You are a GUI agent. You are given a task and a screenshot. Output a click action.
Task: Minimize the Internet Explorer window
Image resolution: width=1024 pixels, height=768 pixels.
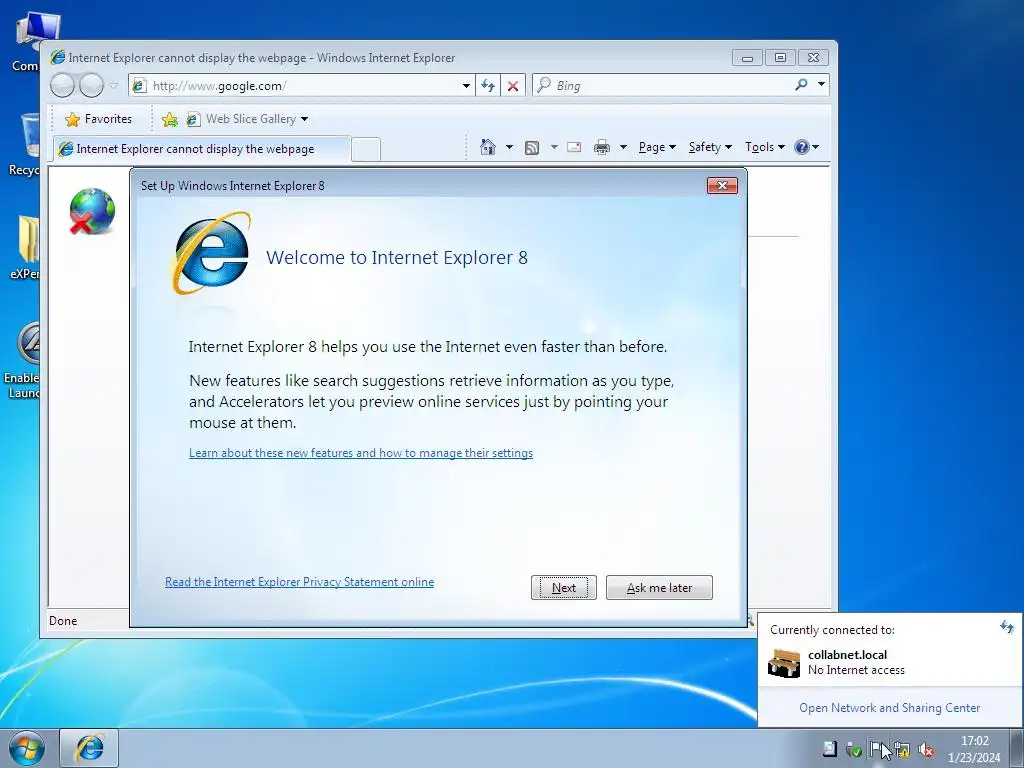(747, 58)
